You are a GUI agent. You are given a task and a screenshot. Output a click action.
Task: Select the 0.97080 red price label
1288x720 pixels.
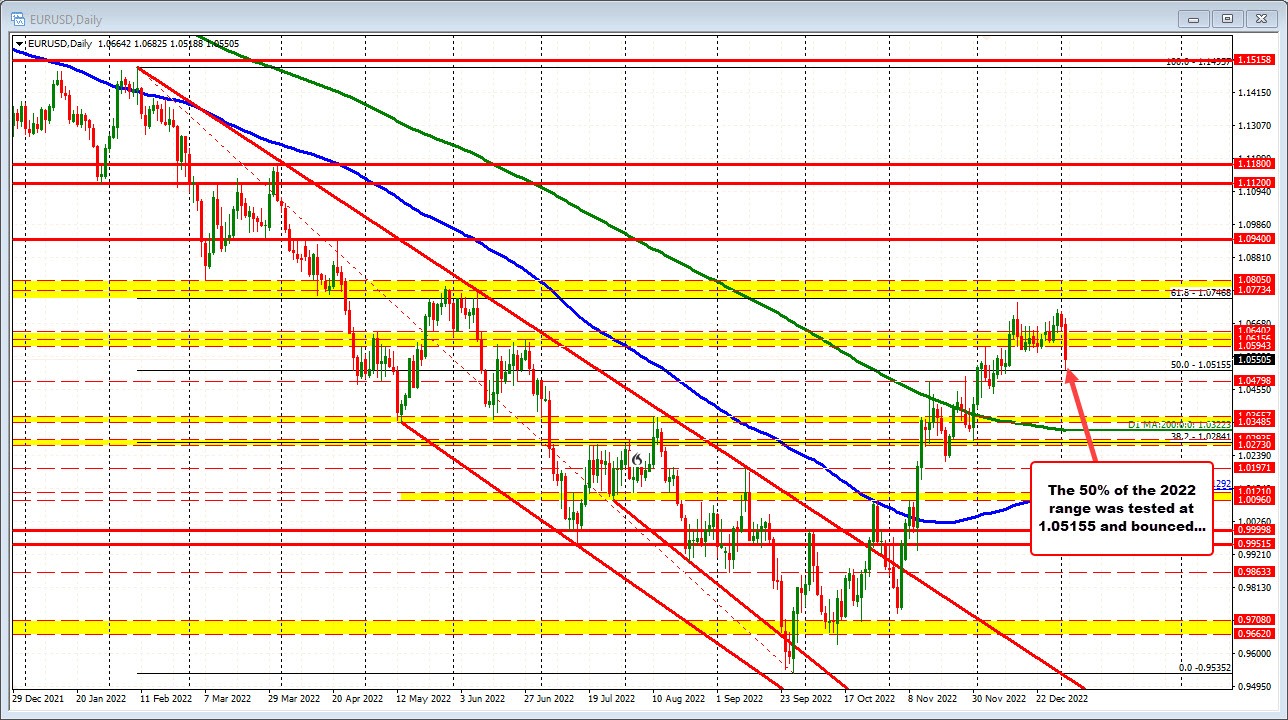(x=1254, y=620)
